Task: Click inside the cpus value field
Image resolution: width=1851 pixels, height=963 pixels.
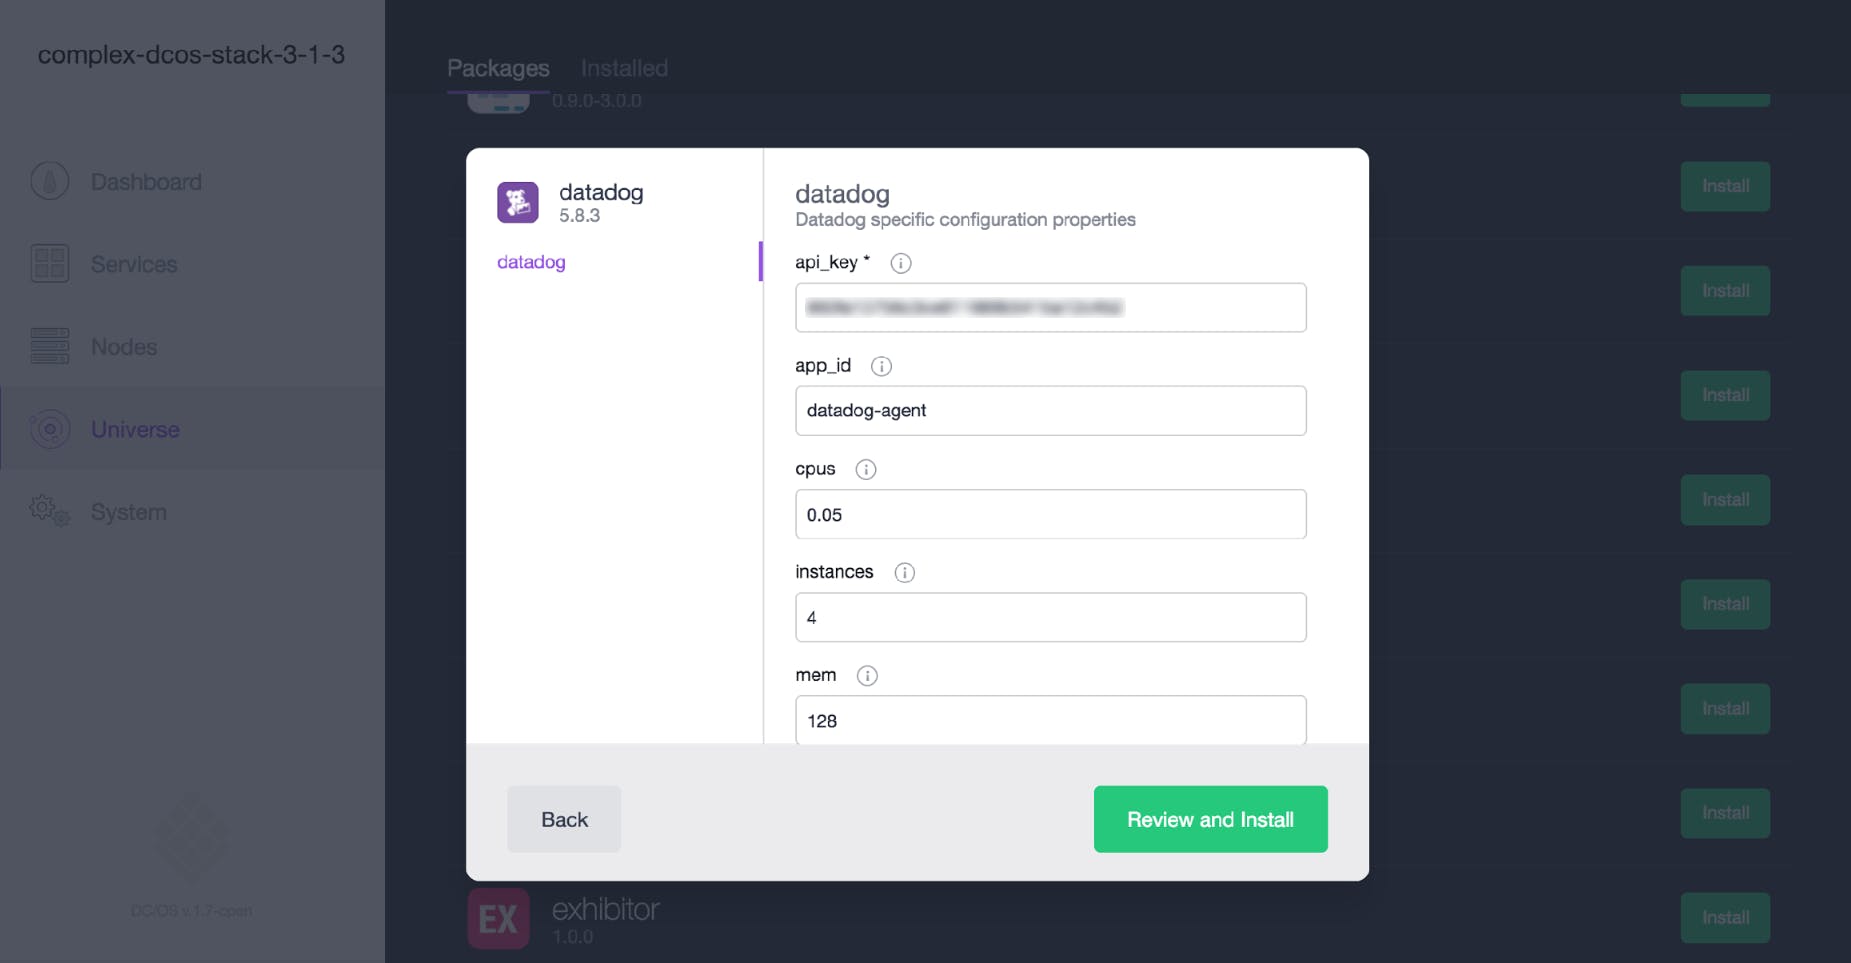Action: pos(1050,514)
